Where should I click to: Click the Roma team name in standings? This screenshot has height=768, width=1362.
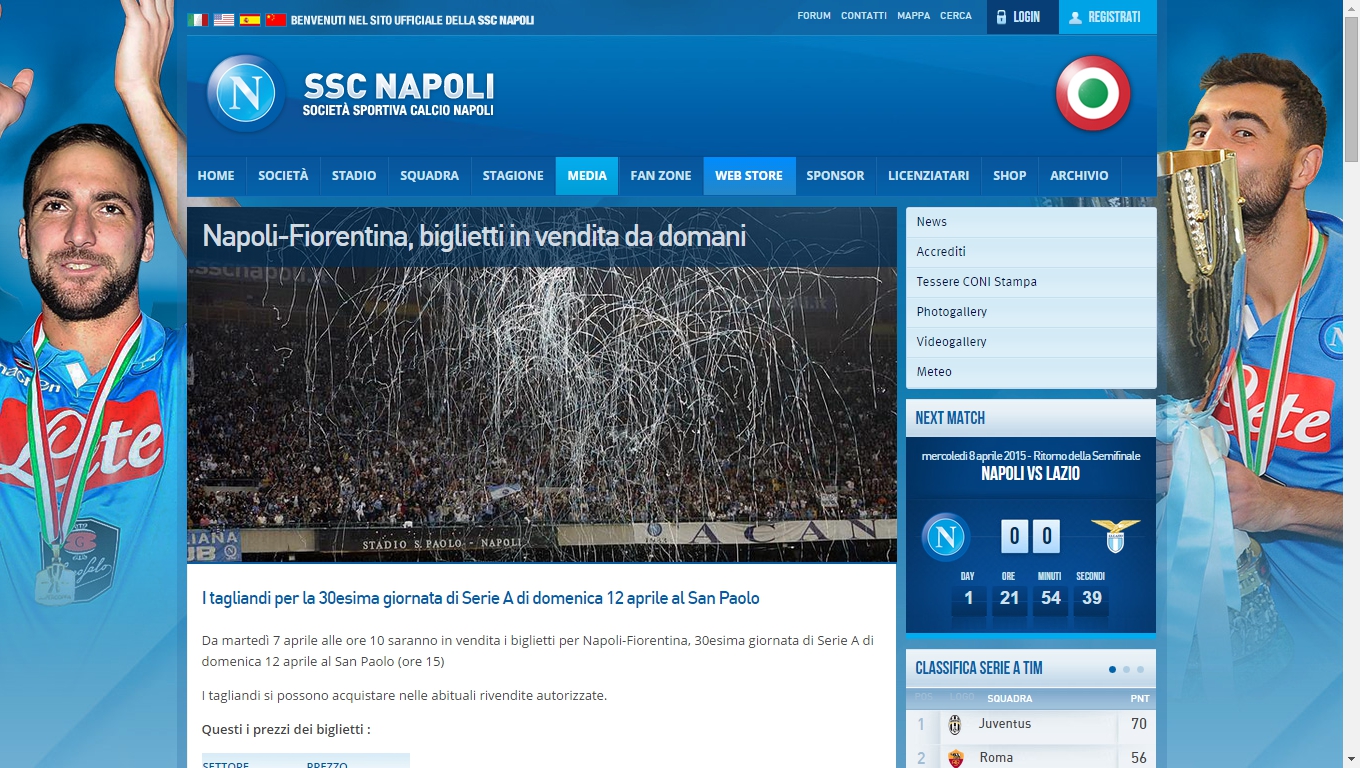pyautogui.click(x=996, y=758)
